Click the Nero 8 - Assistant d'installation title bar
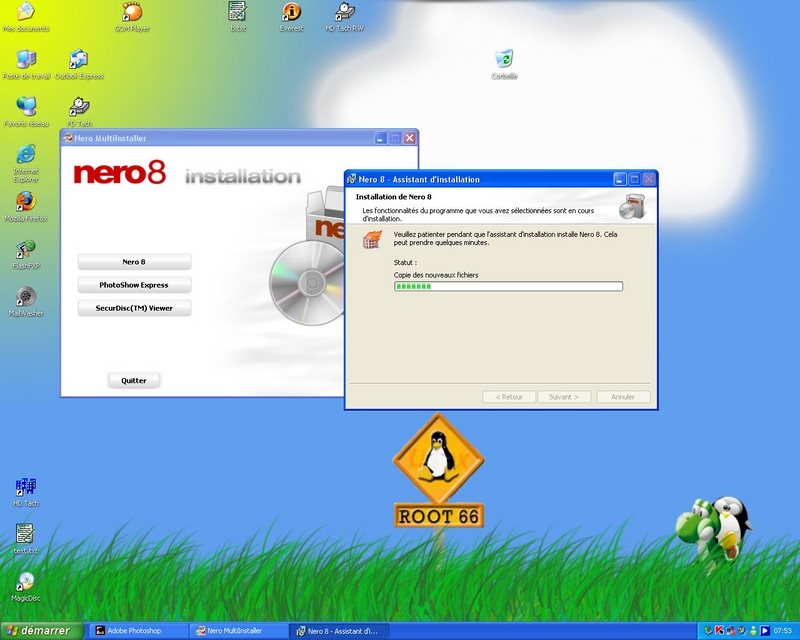Viewport: 800px width, 640px height. [x=502, y=179]
